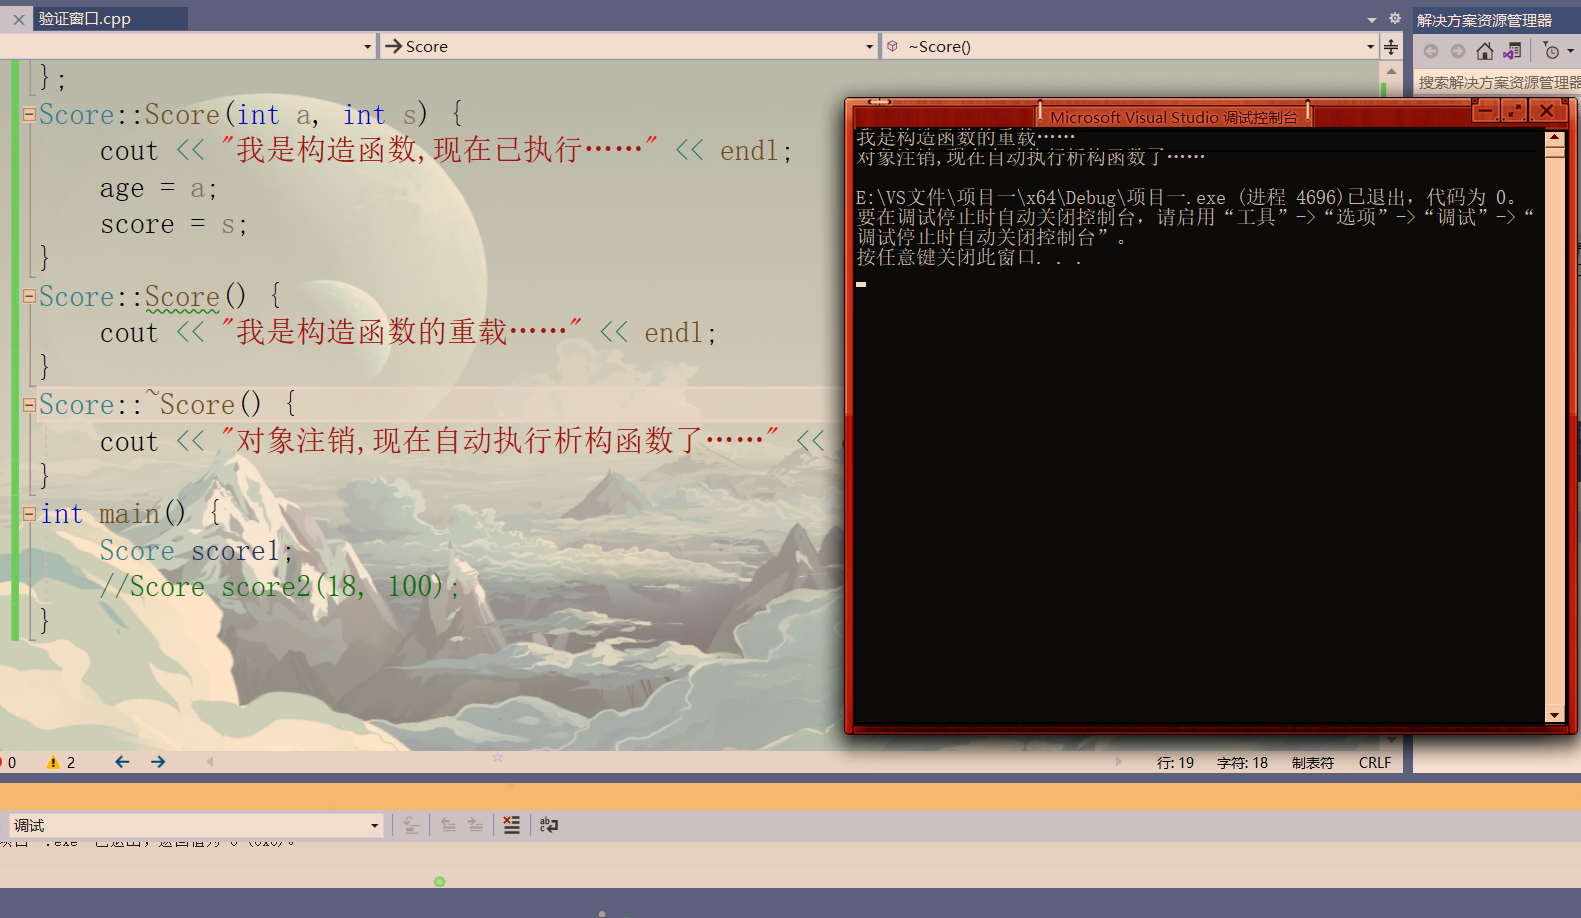Collapse the ~Score() destructor block

(30, 405)
